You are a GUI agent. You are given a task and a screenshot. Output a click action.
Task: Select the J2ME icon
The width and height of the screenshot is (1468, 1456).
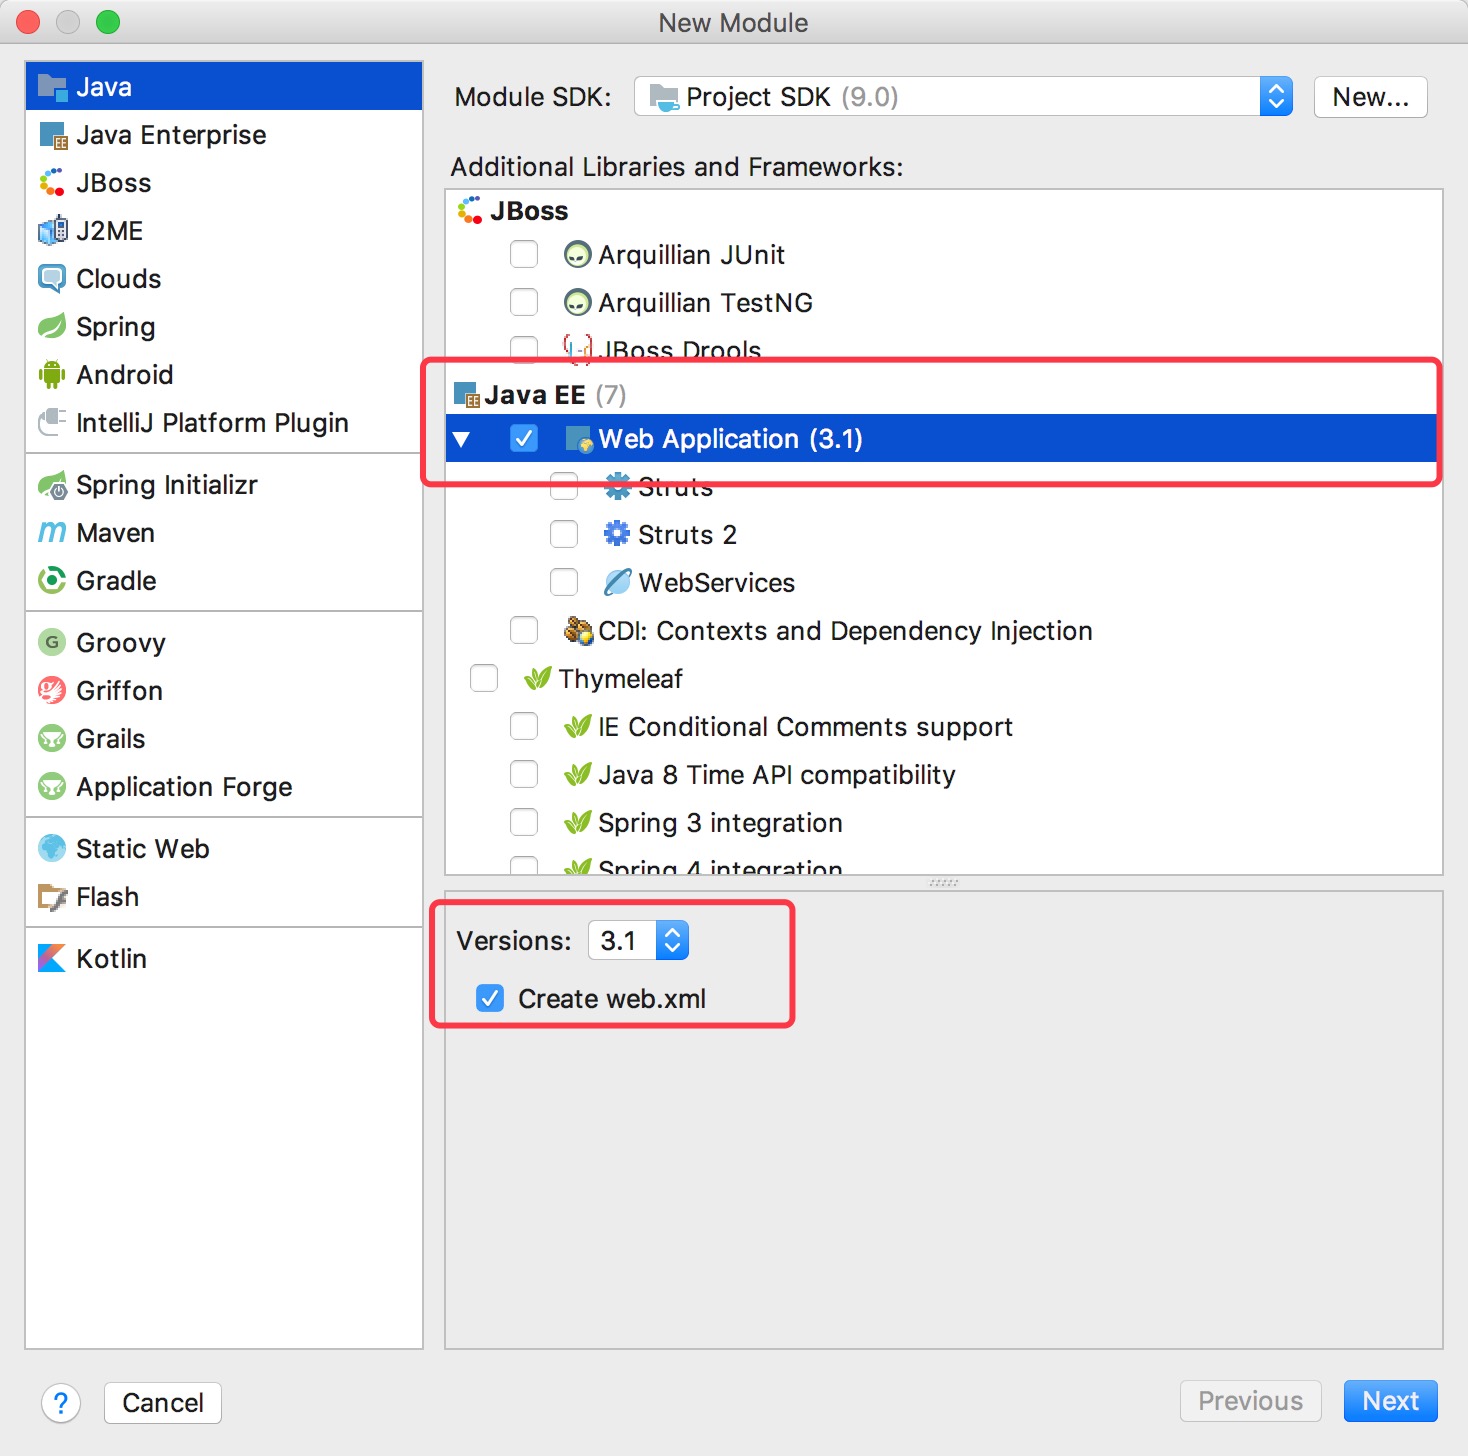52,230
